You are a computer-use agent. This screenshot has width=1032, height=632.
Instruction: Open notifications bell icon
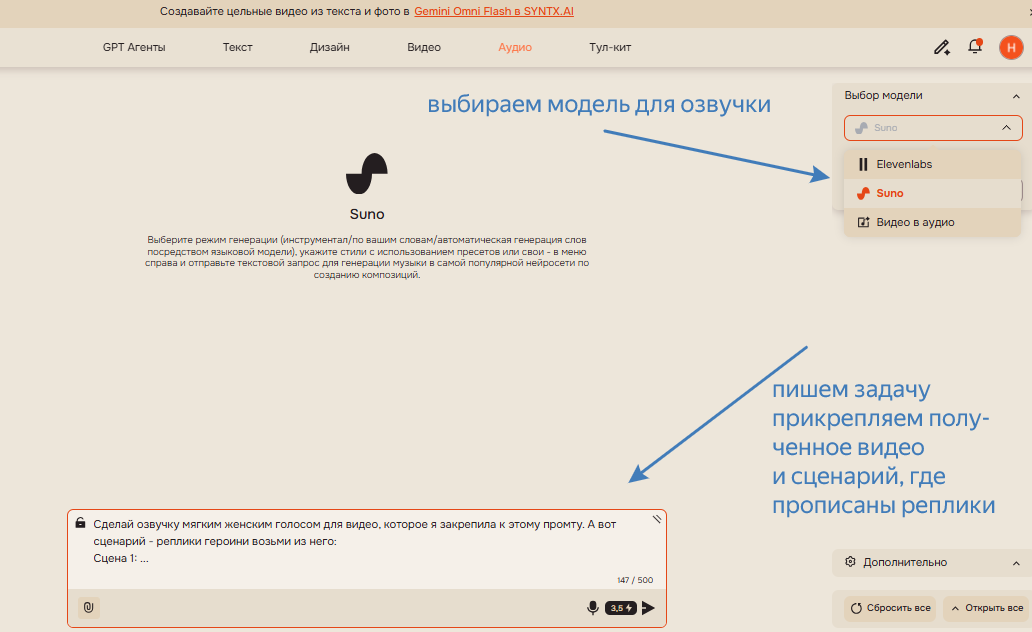tap(975, 47)
